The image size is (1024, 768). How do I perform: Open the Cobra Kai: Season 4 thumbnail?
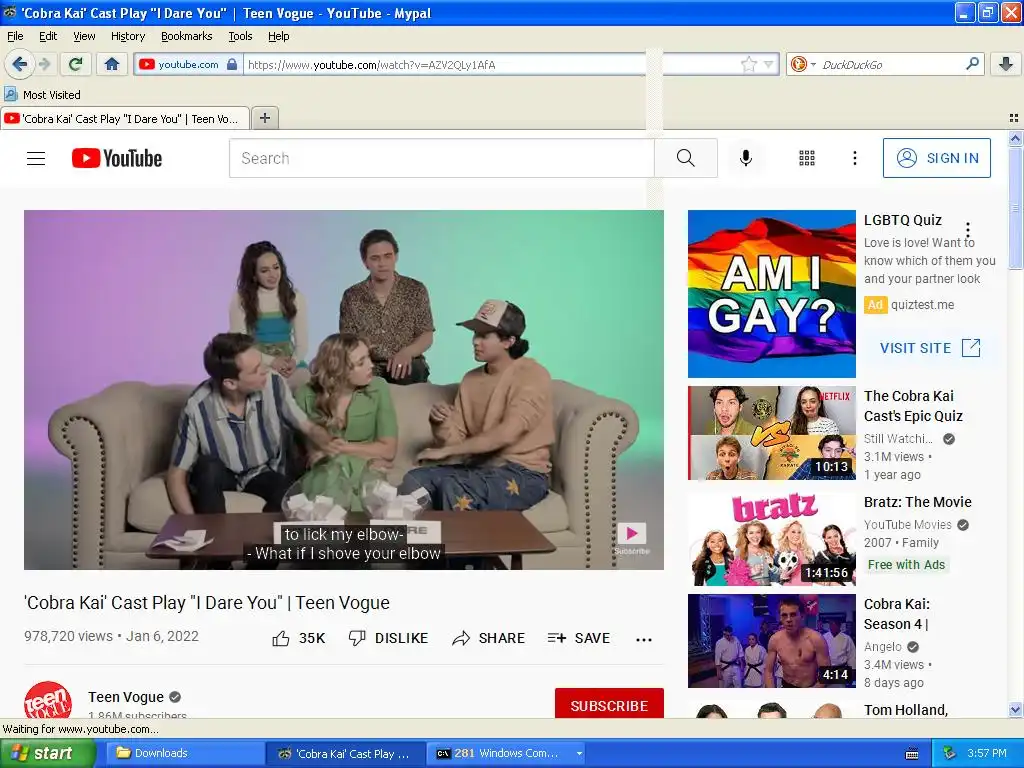(771, 641)
